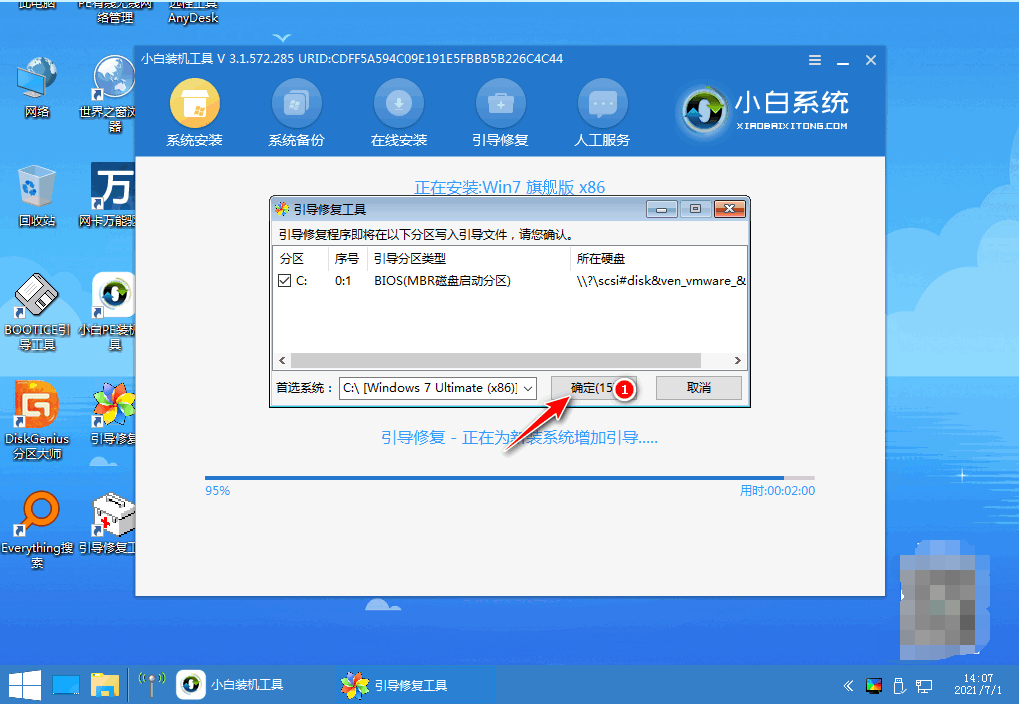Open the BOOTICE desktop icon
The height and width of the screenshot is (704, 1019).
(x=39, y=298)
